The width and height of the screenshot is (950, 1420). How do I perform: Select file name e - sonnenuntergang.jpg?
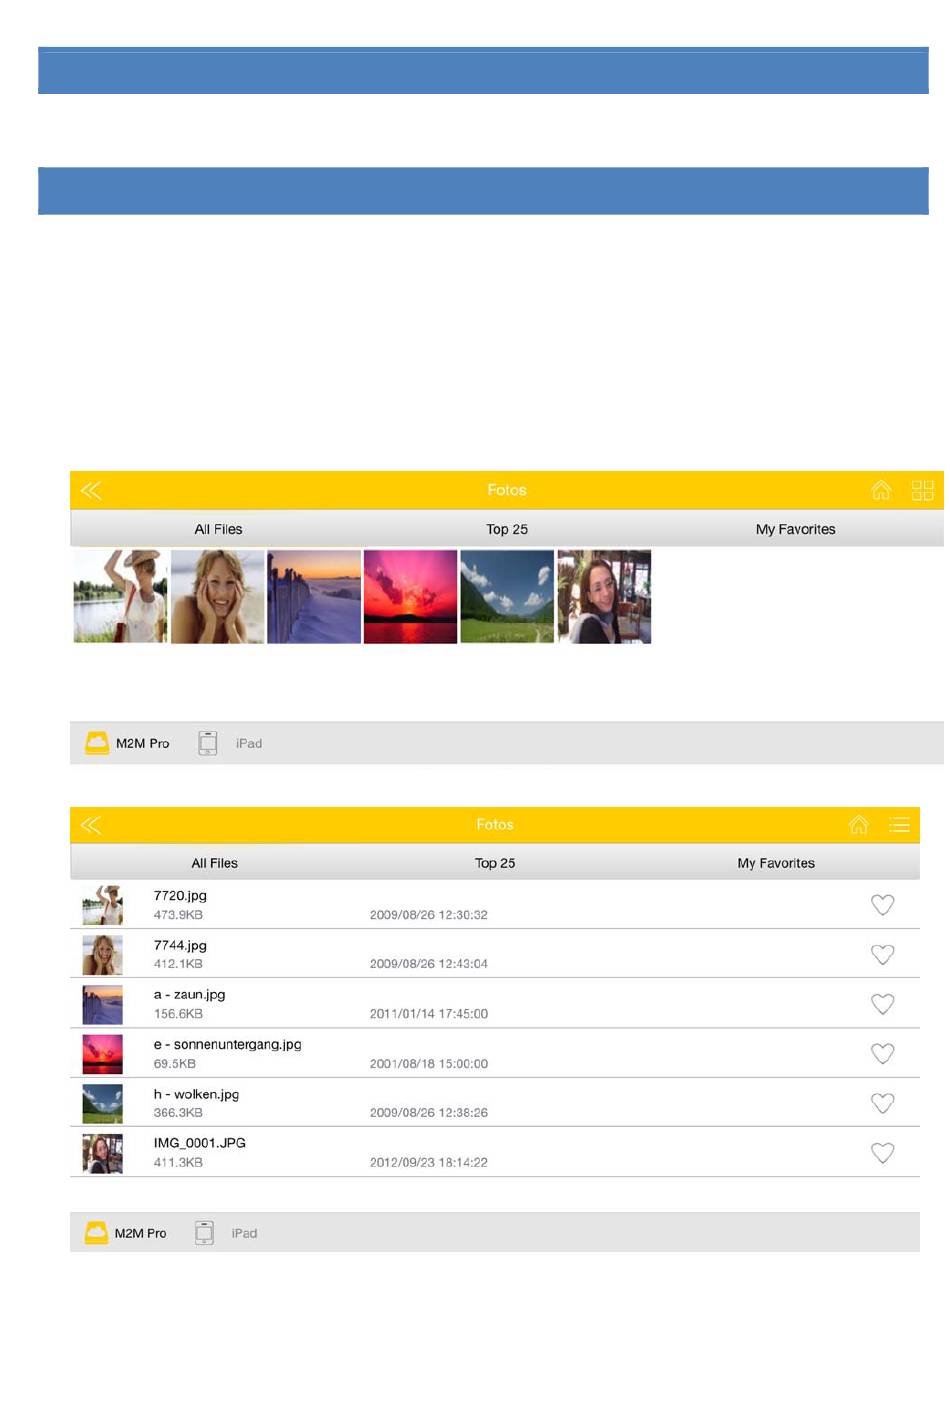227,1044
